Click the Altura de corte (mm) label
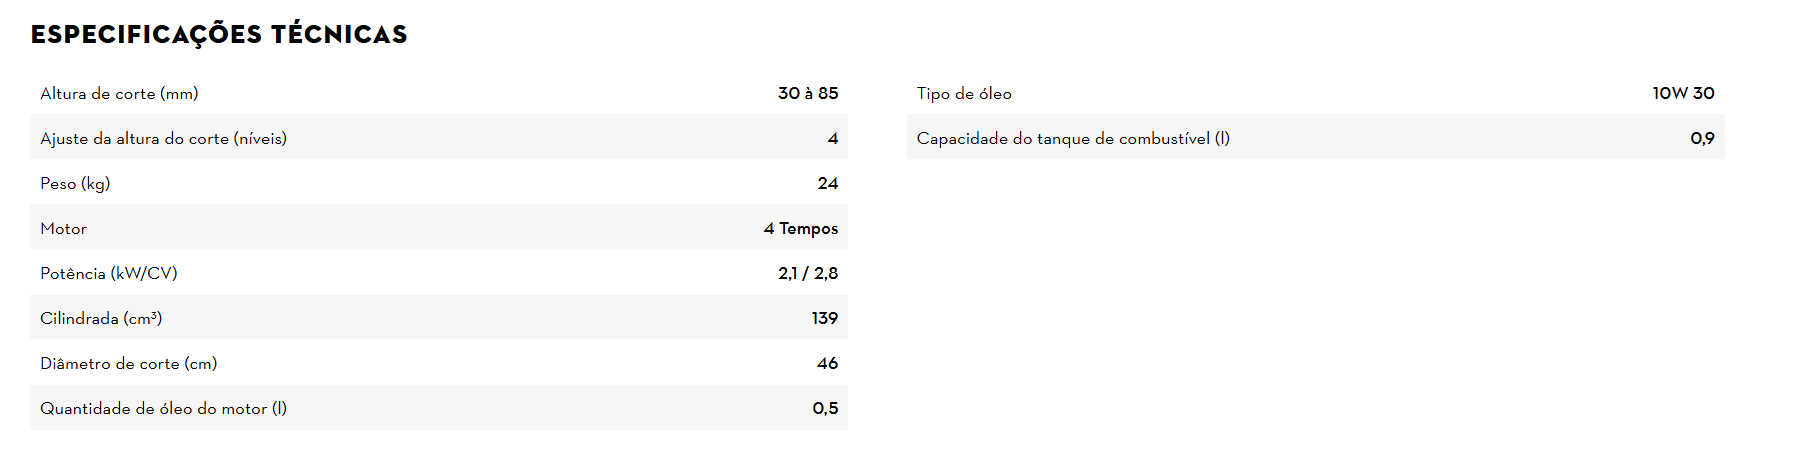Image resolution: width=1801 pixels, height=457 pixels. 119,93
